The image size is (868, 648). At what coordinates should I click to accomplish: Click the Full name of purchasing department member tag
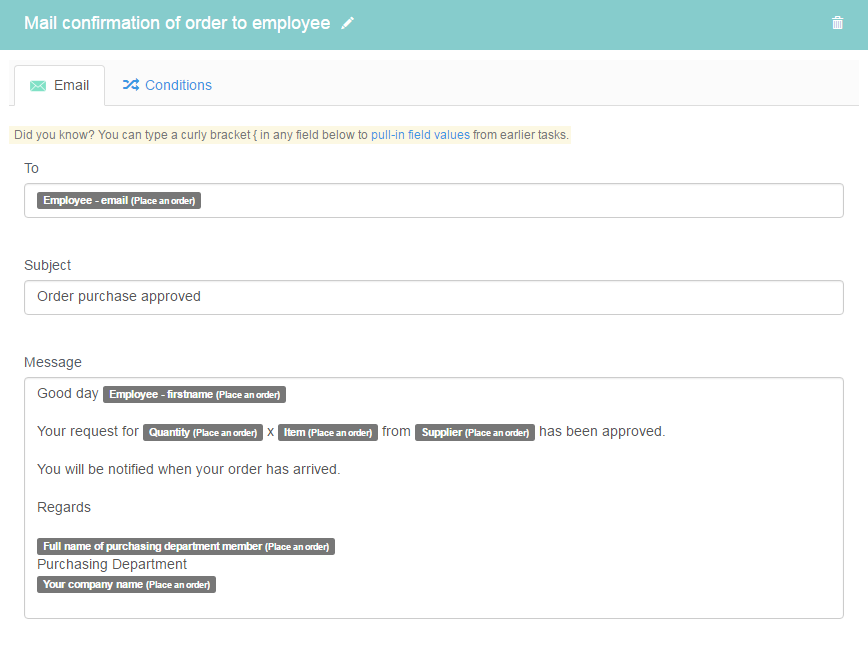[x=186, y=547]
